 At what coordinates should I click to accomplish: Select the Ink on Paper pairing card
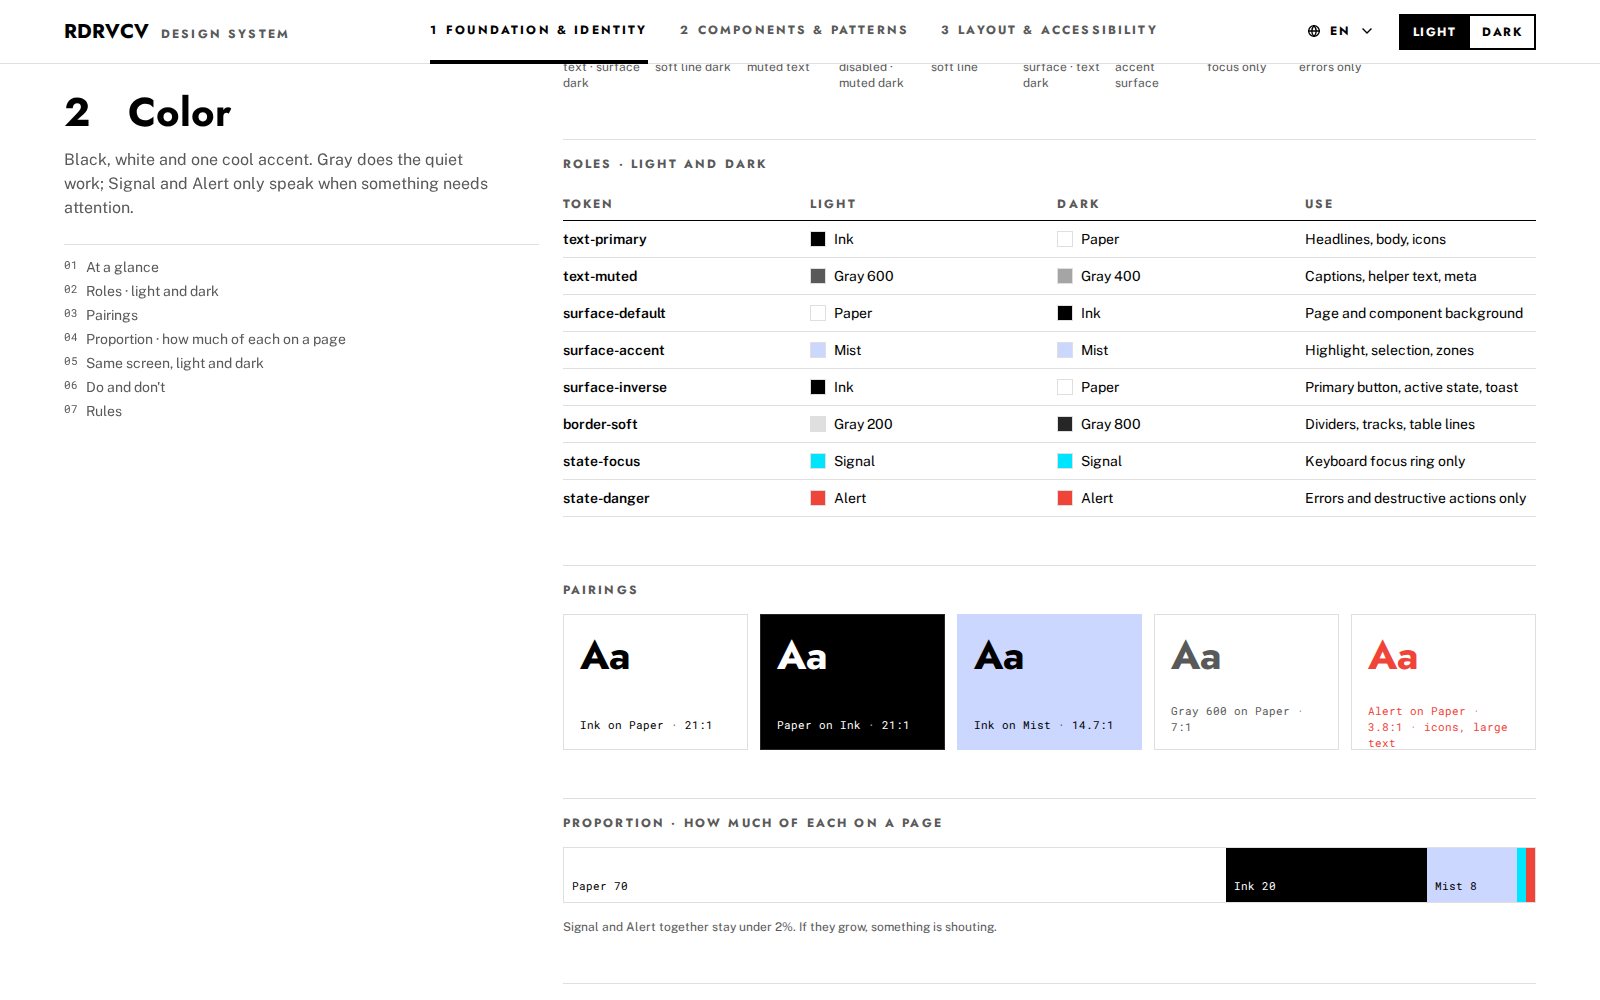coord(655,682)
